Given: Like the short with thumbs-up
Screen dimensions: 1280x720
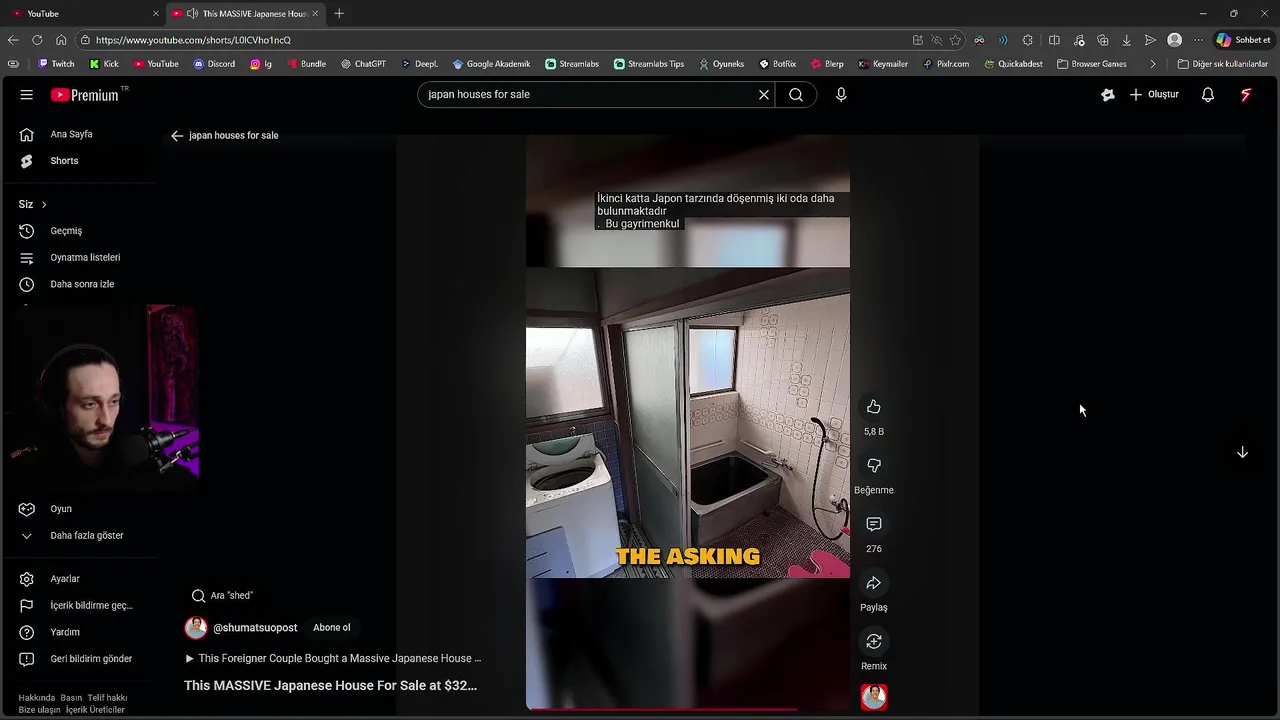Looking at the screenshot, I should click(x=874, y=407).
